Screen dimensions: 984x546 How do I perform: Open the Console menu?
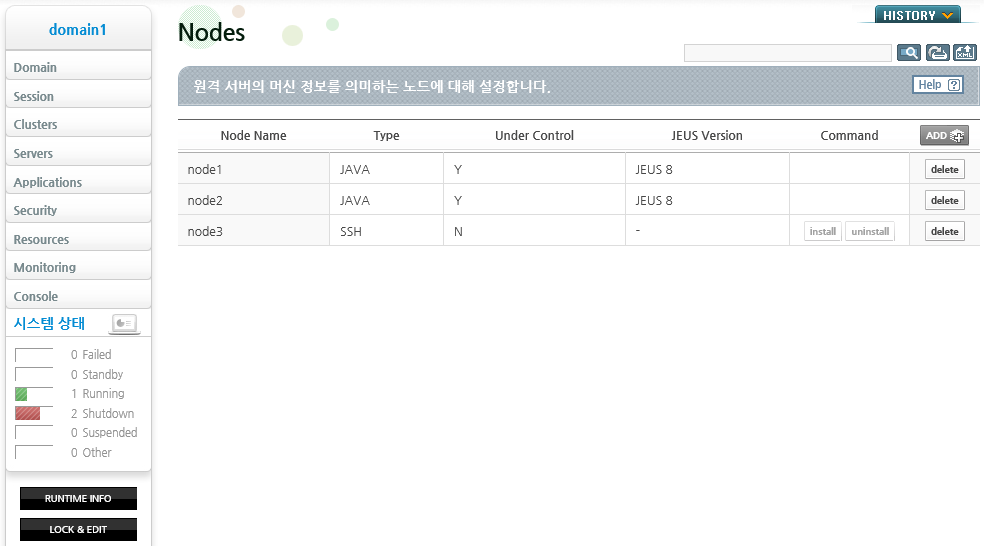(78, 296)
